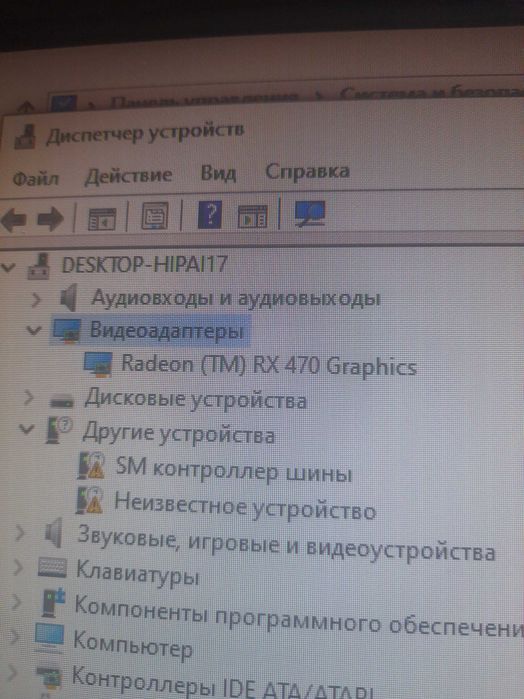Viewport: 524px width, 699px height.
Task: Click the monitor icon beside Компьютер
Action: tap(49, 637)
